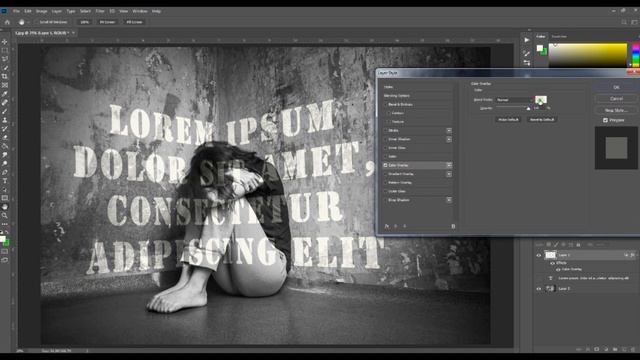Image resolution: width=640 pixels, height=360 pixels.
Task: Select the Zoom tool
Action: [x=5, y=215]
